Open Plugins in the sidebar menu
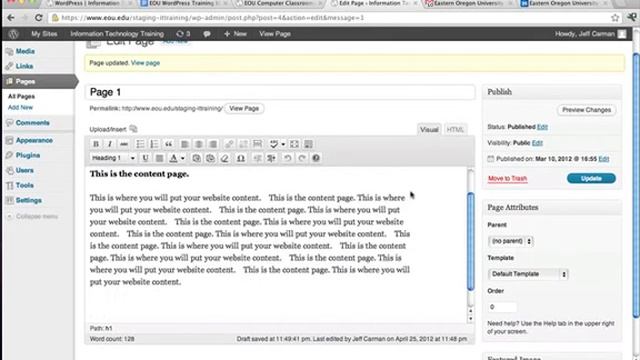 [28, 156]
